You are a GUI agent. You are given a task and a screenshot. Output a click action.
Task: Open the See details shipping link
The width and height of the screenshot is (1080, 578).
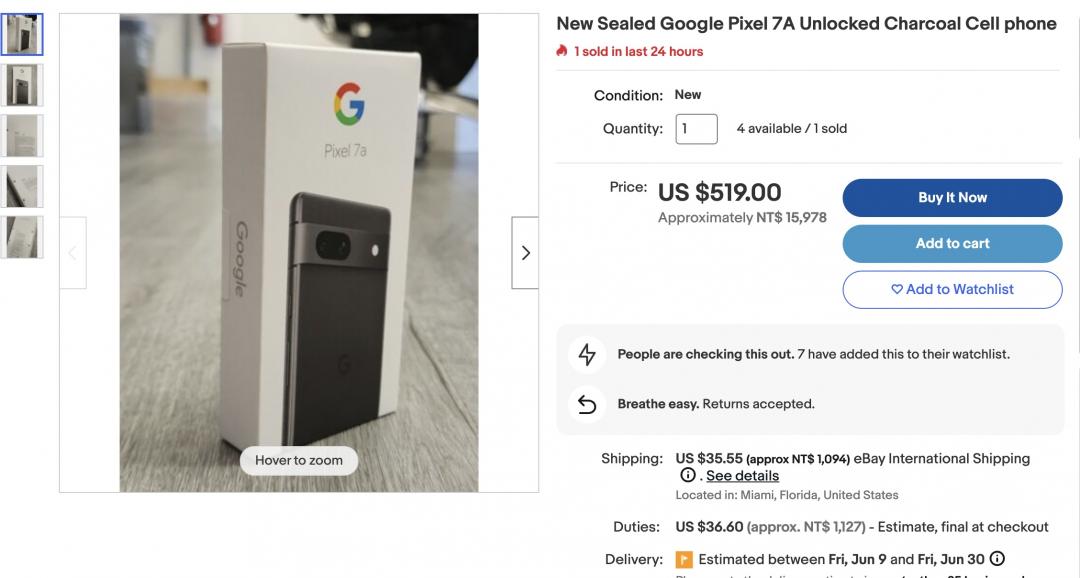tap(742, 476)
